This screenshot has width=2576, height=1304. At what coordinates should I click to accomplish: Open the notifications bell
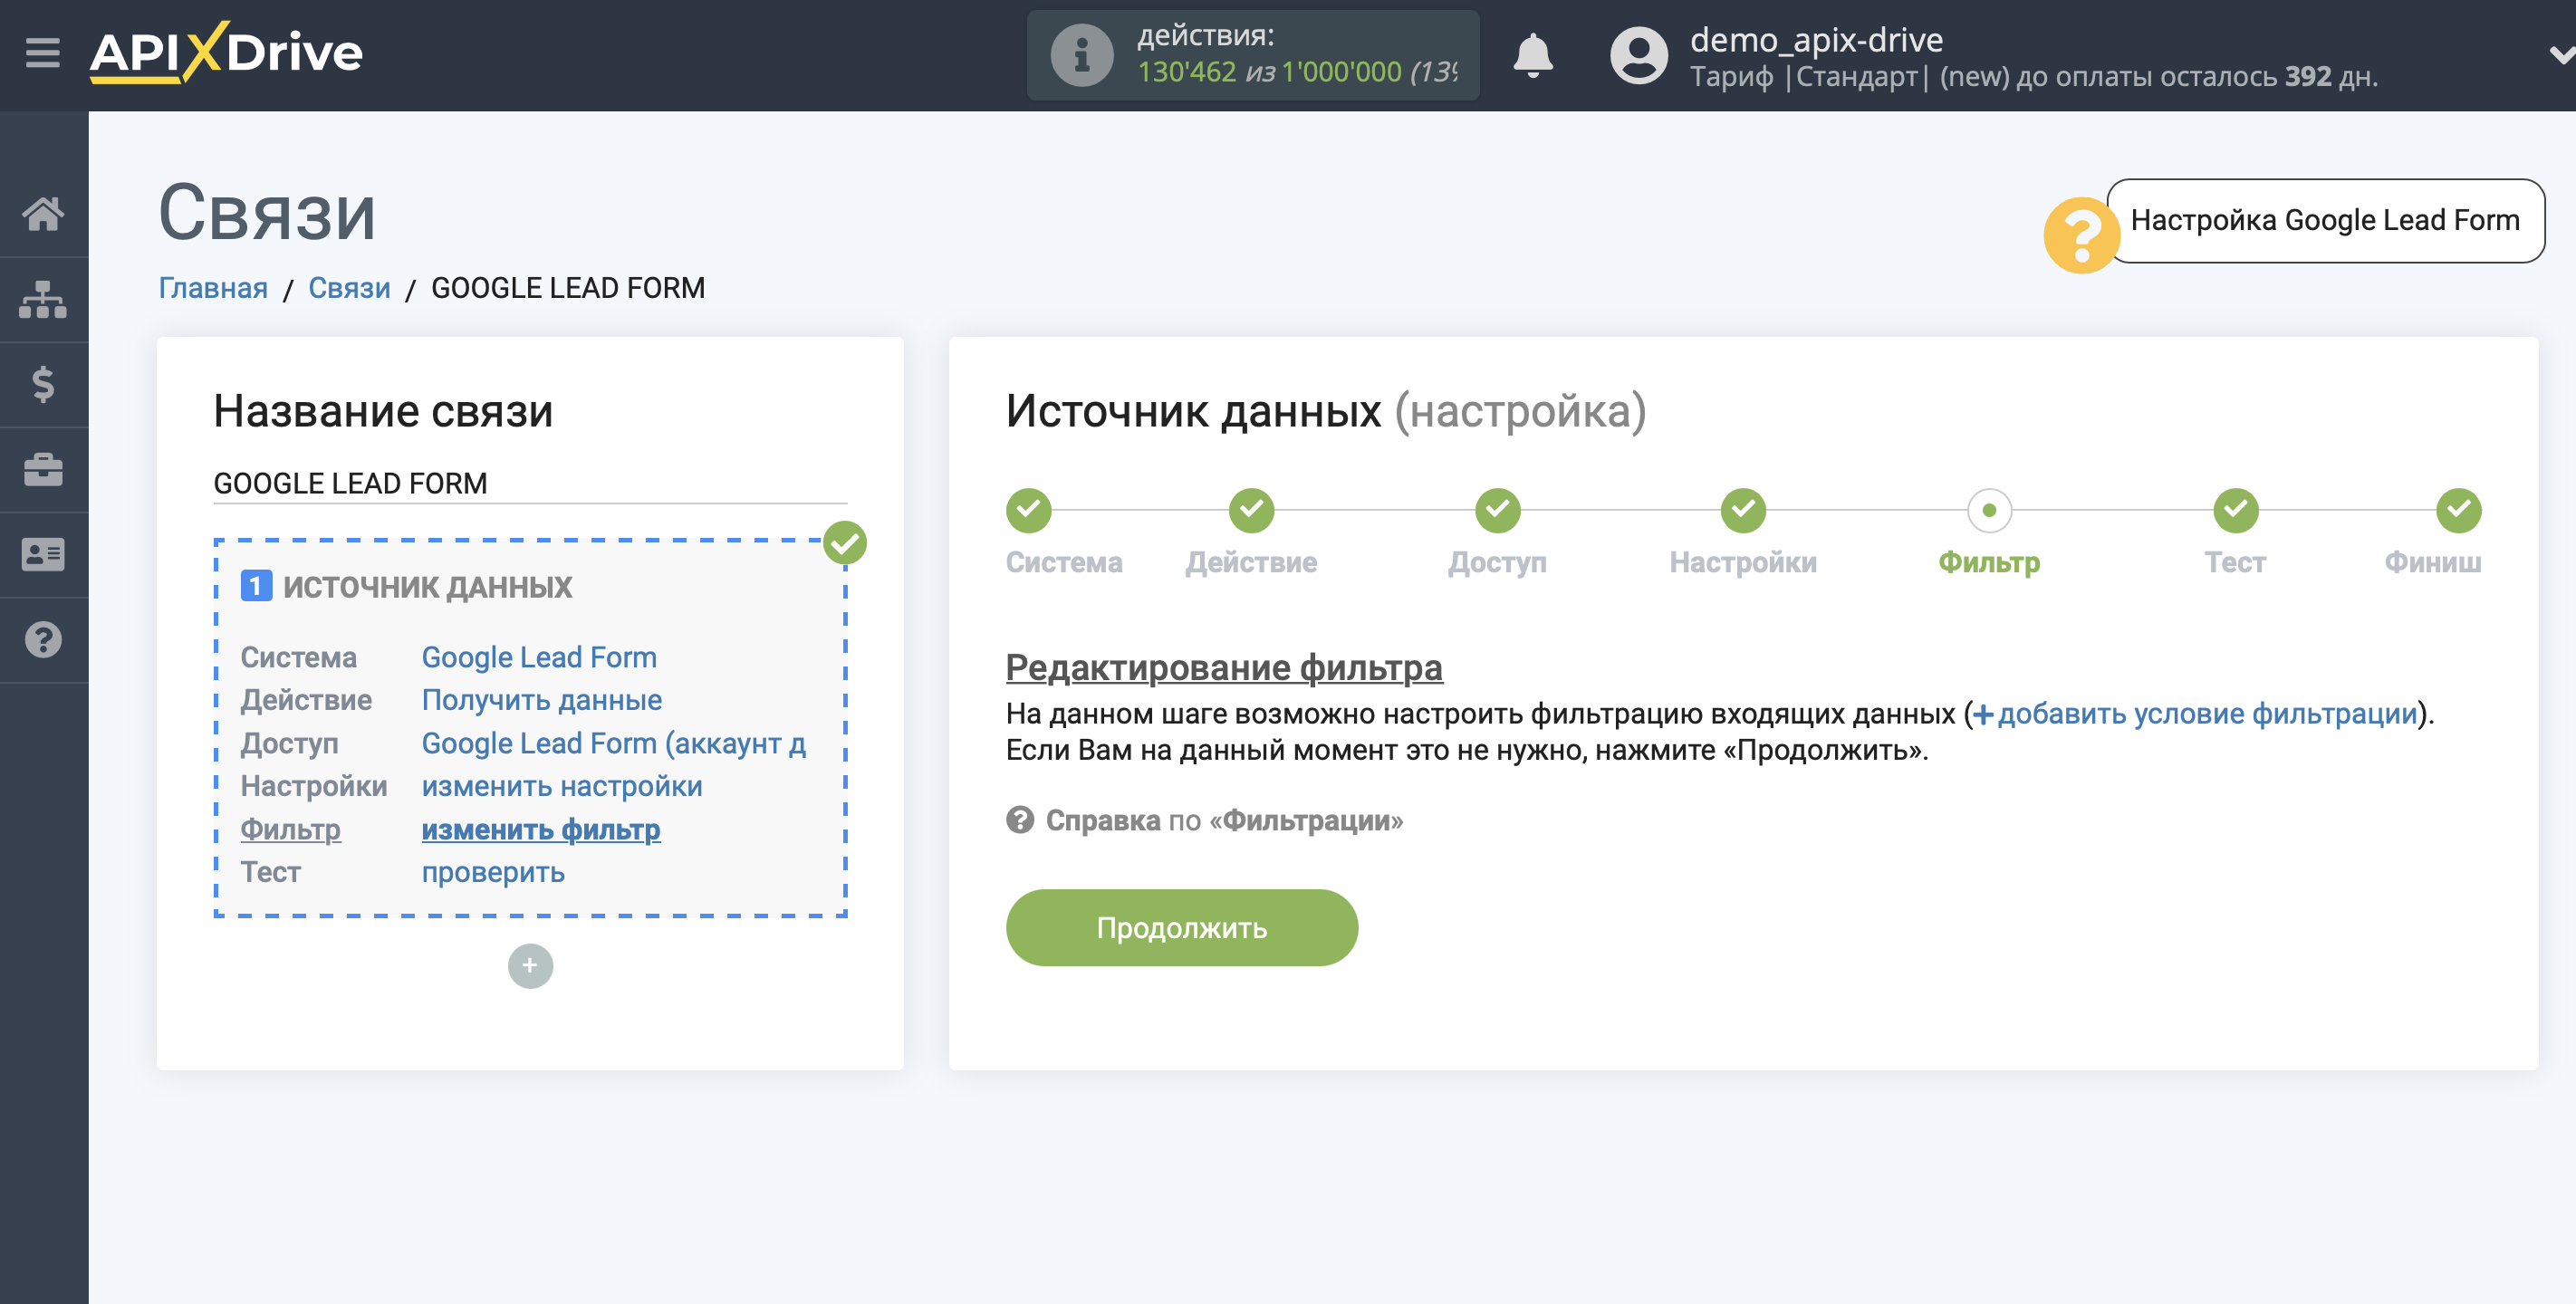click(x=1532, y=55)
